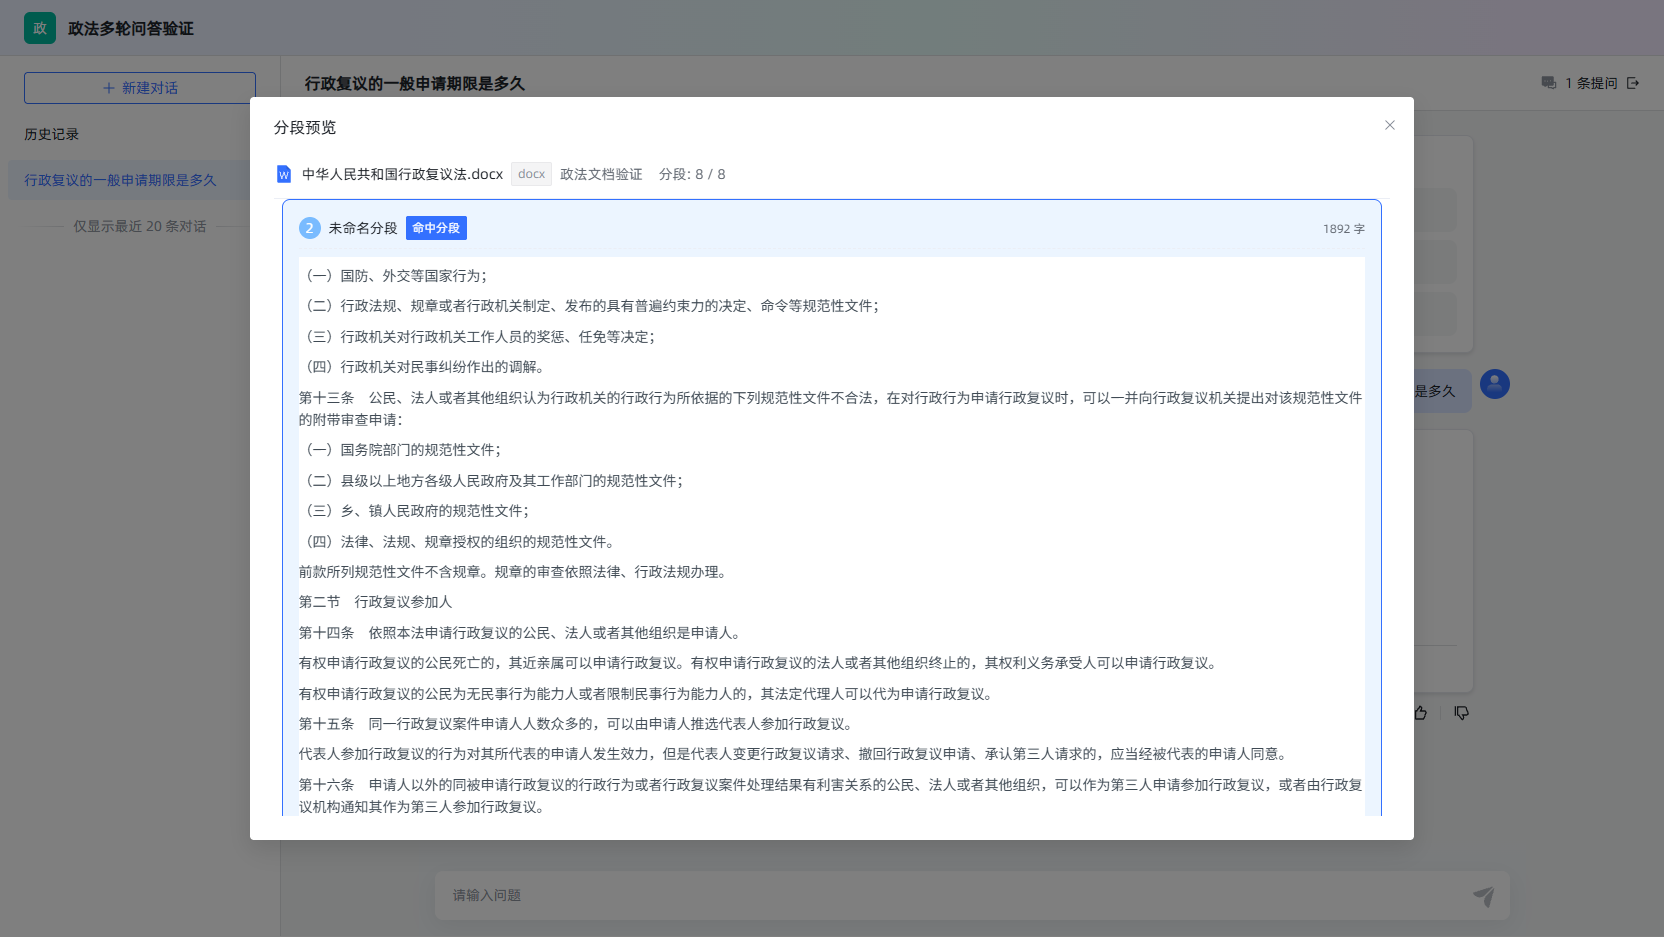The image size is (1664, 937).
Task: Click the 第十五条 paragraph text
Action: click(x=577, y=724)
